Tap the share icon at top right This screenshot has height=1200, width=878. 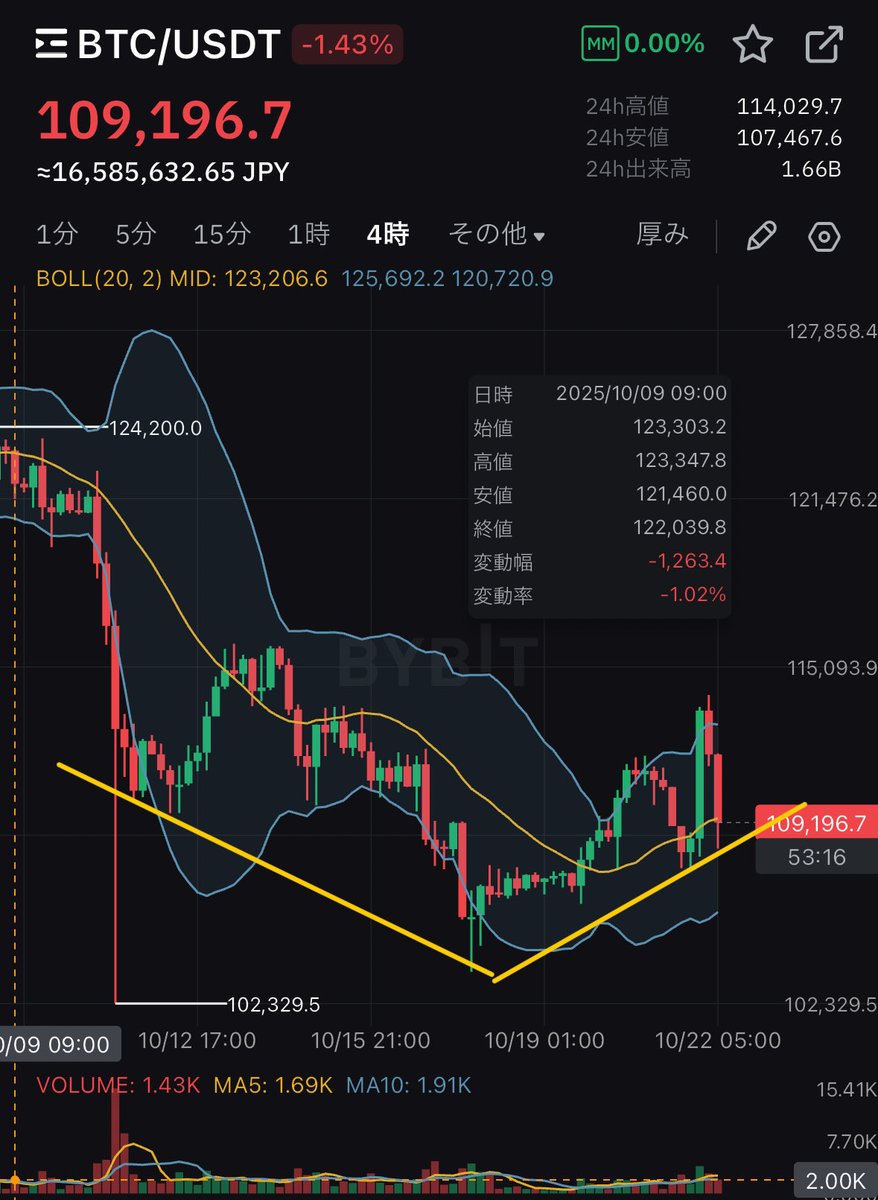coord(824,45)
